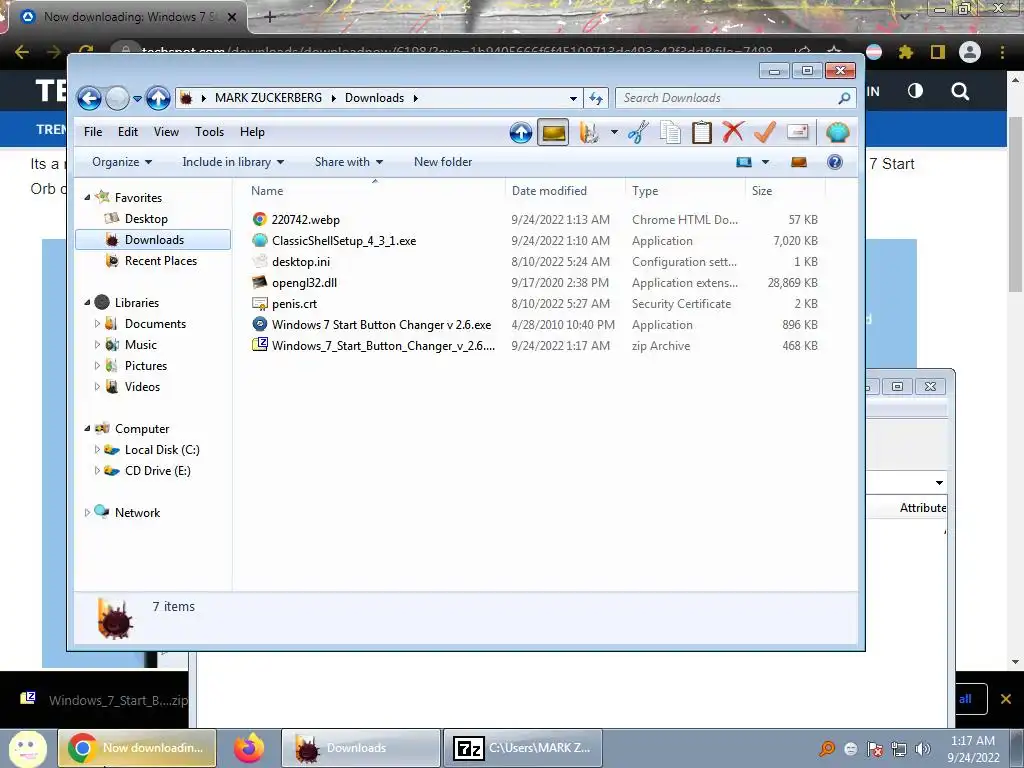1024x768 pixels.
Task: Select the file 220742.webp
Action: click(x=306, y=219)
